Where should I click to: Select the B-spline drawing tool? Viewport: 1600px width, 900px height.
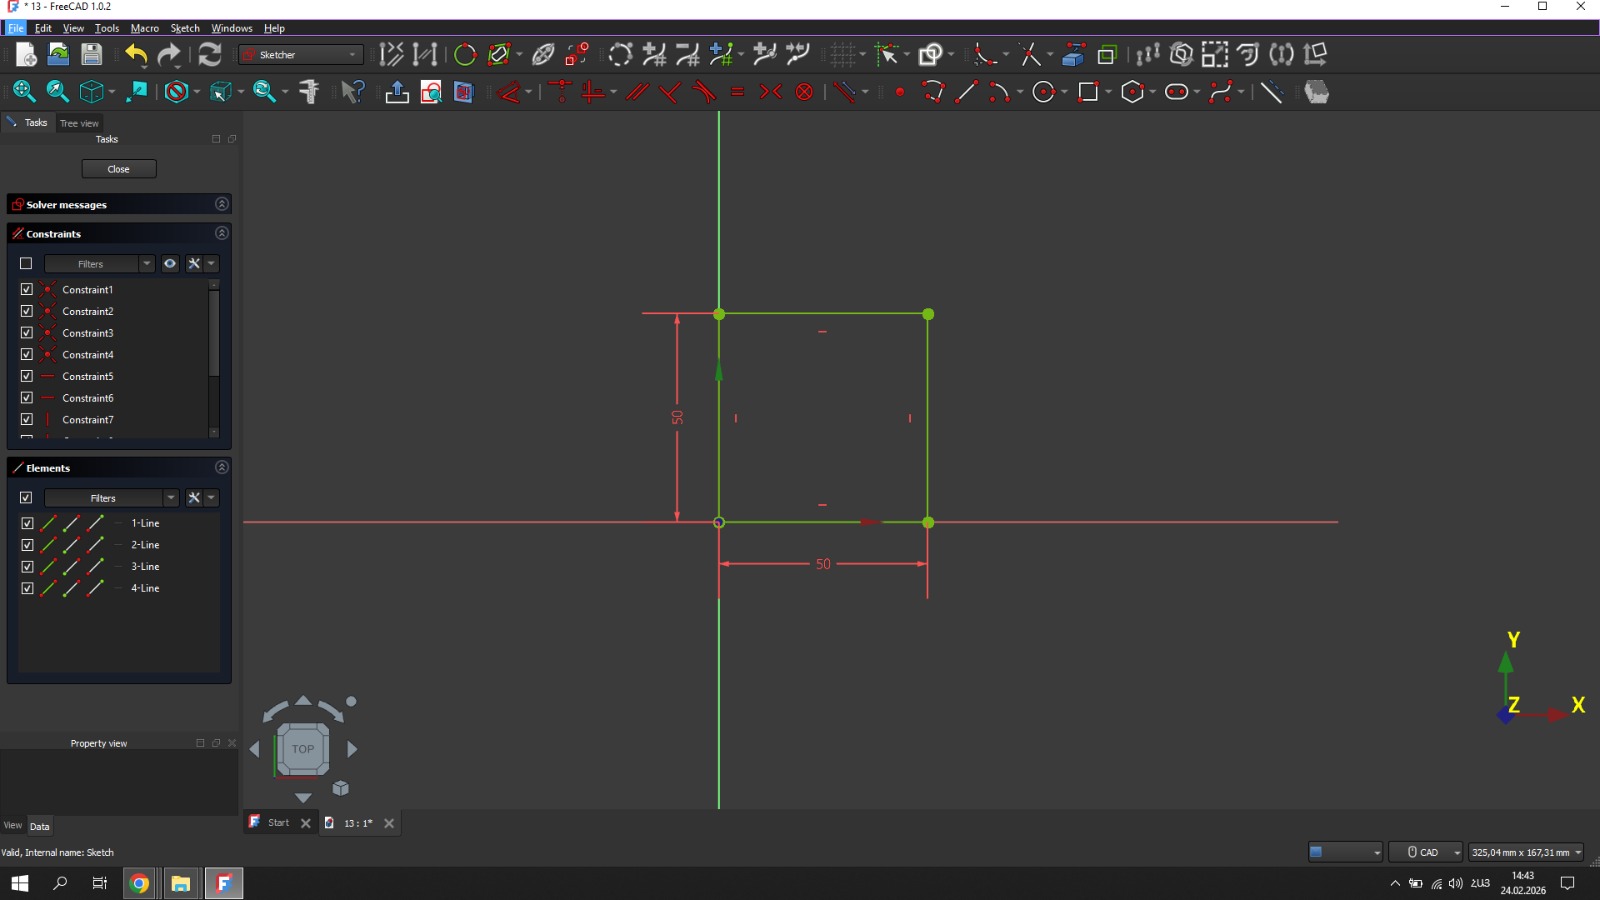coord(1221,92)
